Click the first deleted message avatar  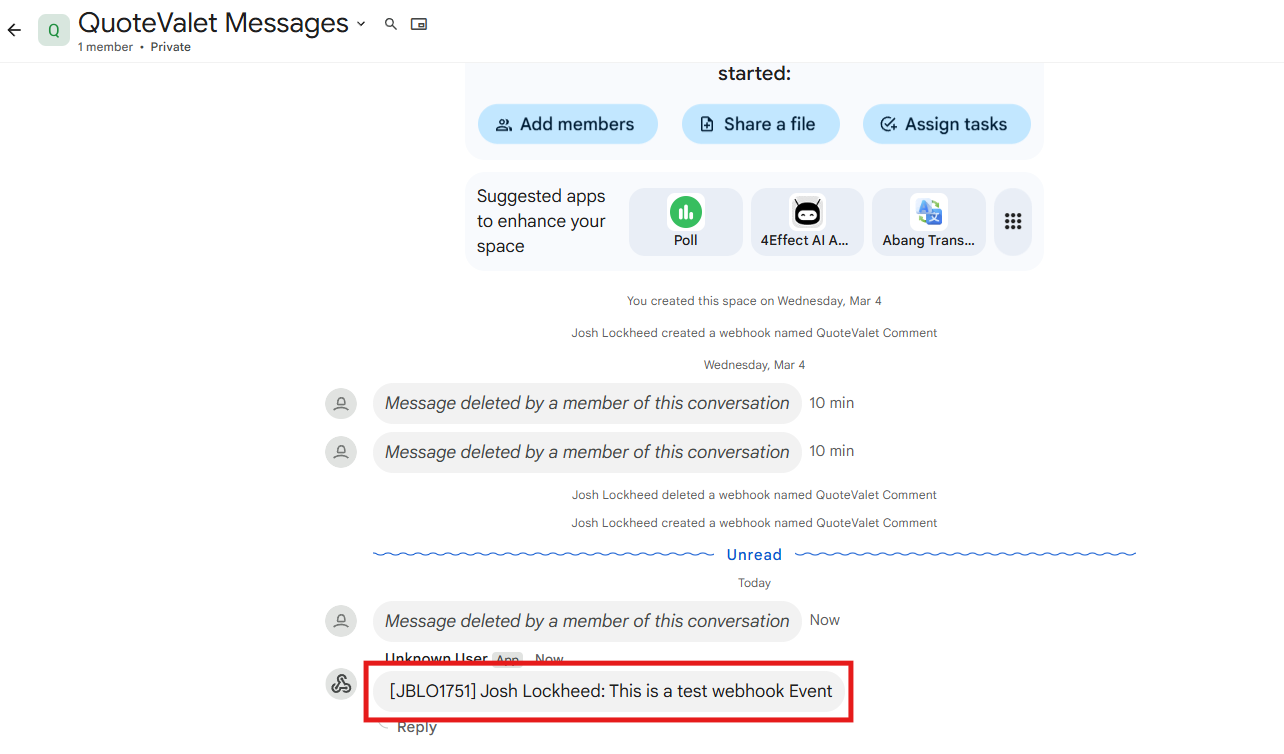pos(341,404)
